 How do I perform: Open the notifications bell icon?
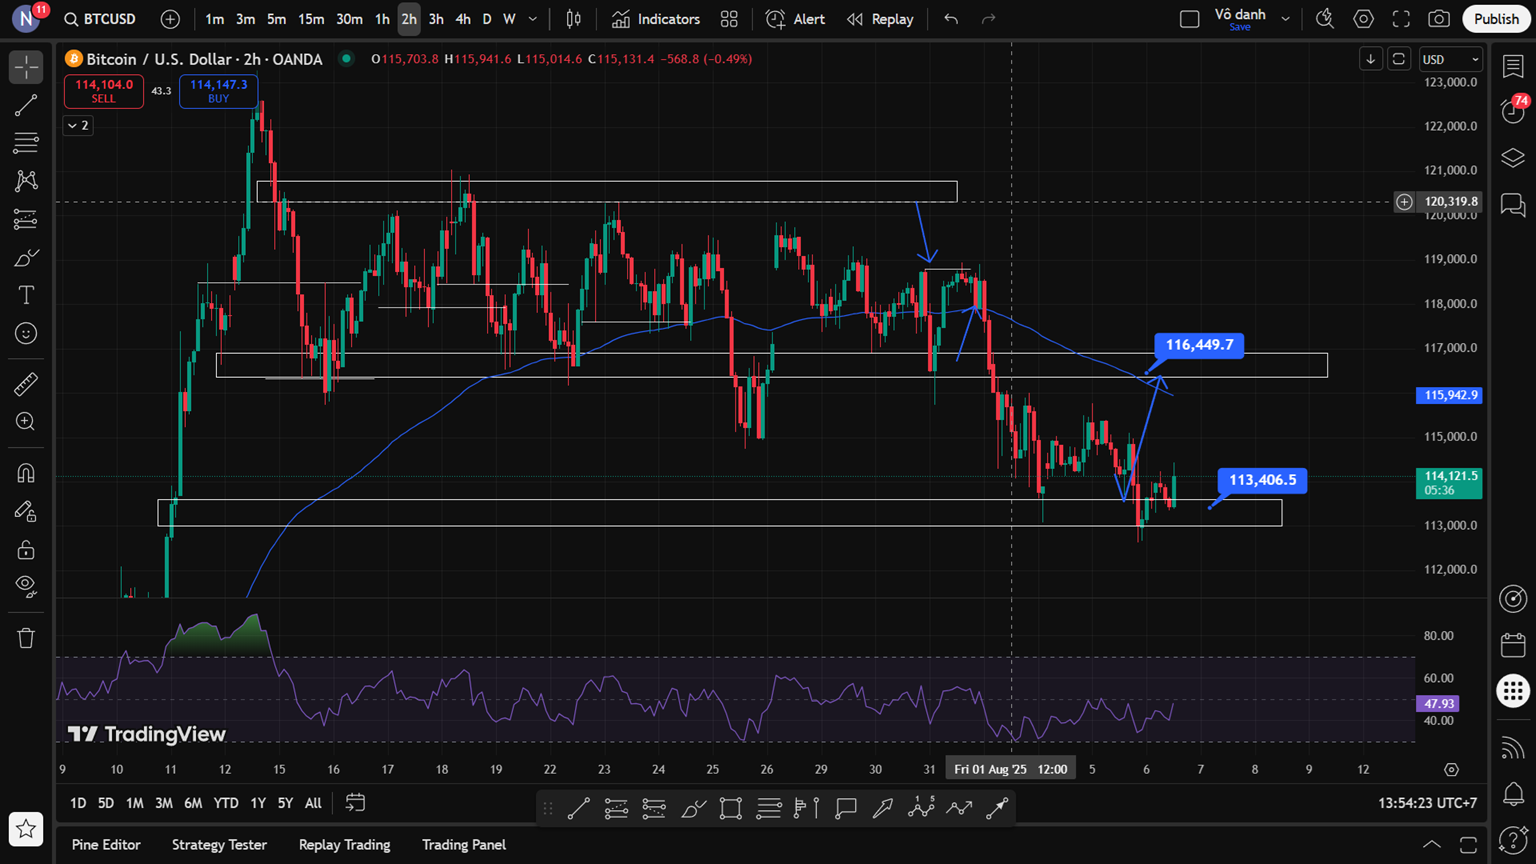point(1513,794)
